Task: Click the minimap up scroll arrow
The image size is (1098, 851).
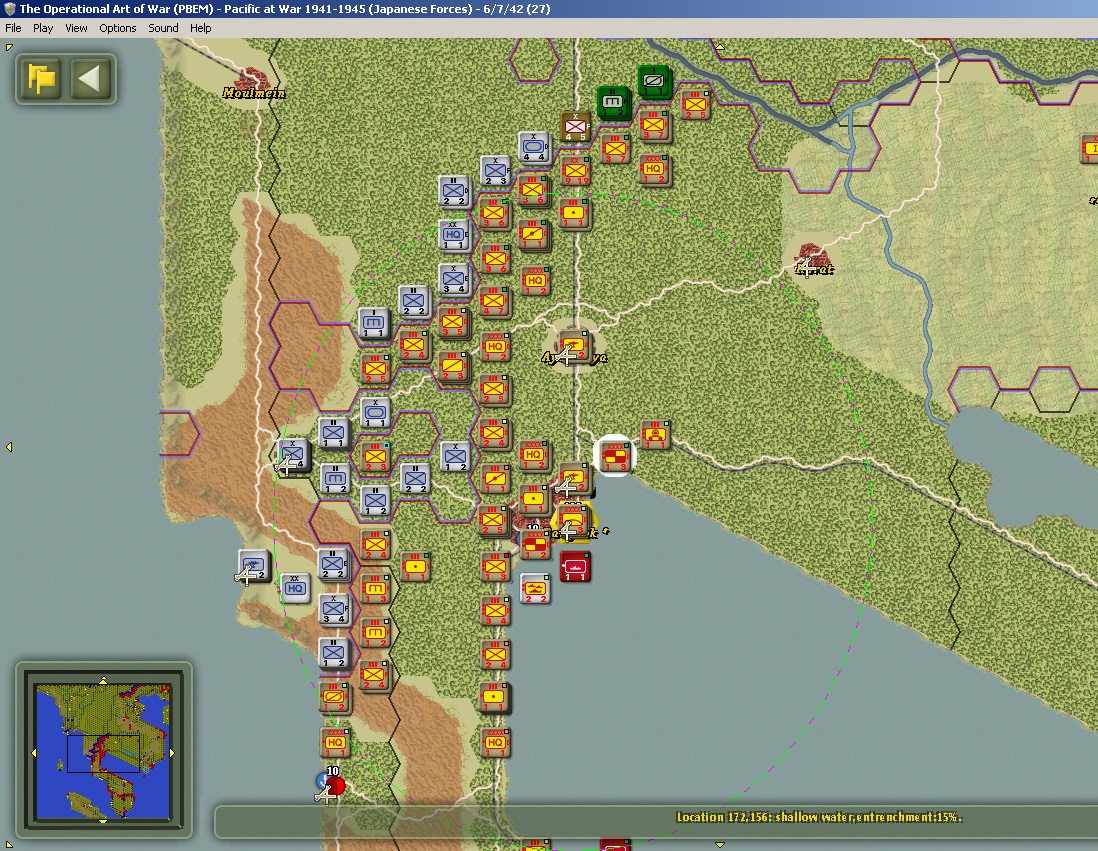Action: 103,680
